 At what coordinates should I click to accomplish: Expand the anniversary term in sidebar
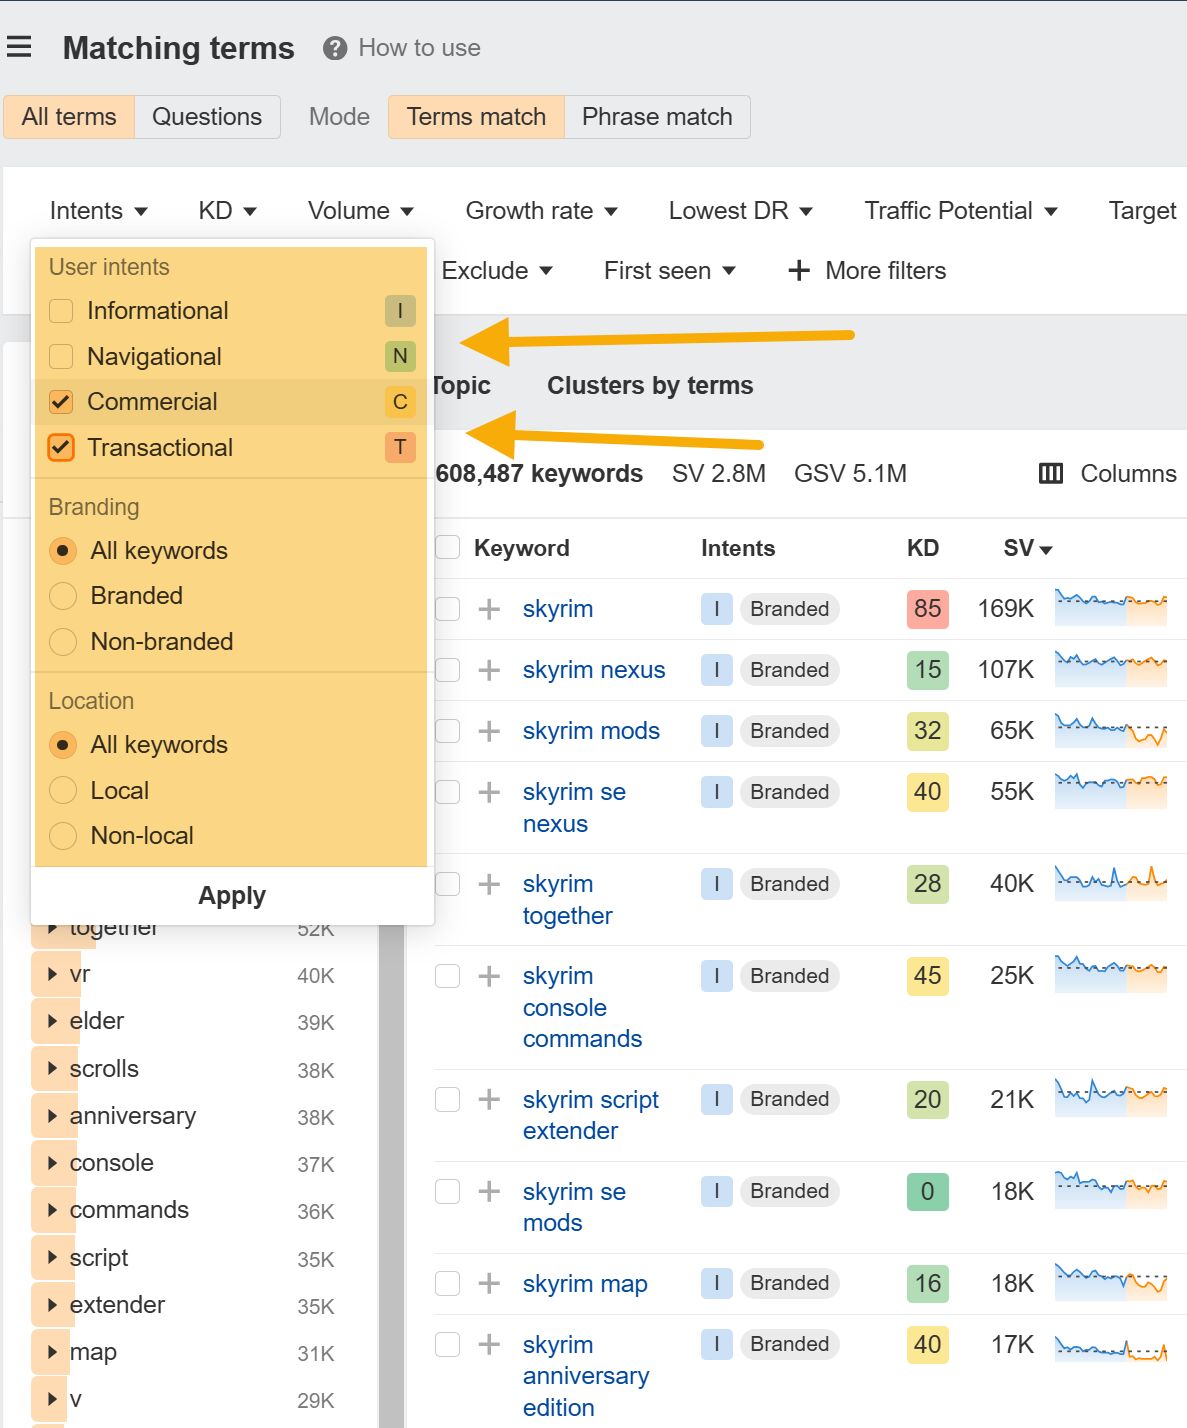point(53,1116)
